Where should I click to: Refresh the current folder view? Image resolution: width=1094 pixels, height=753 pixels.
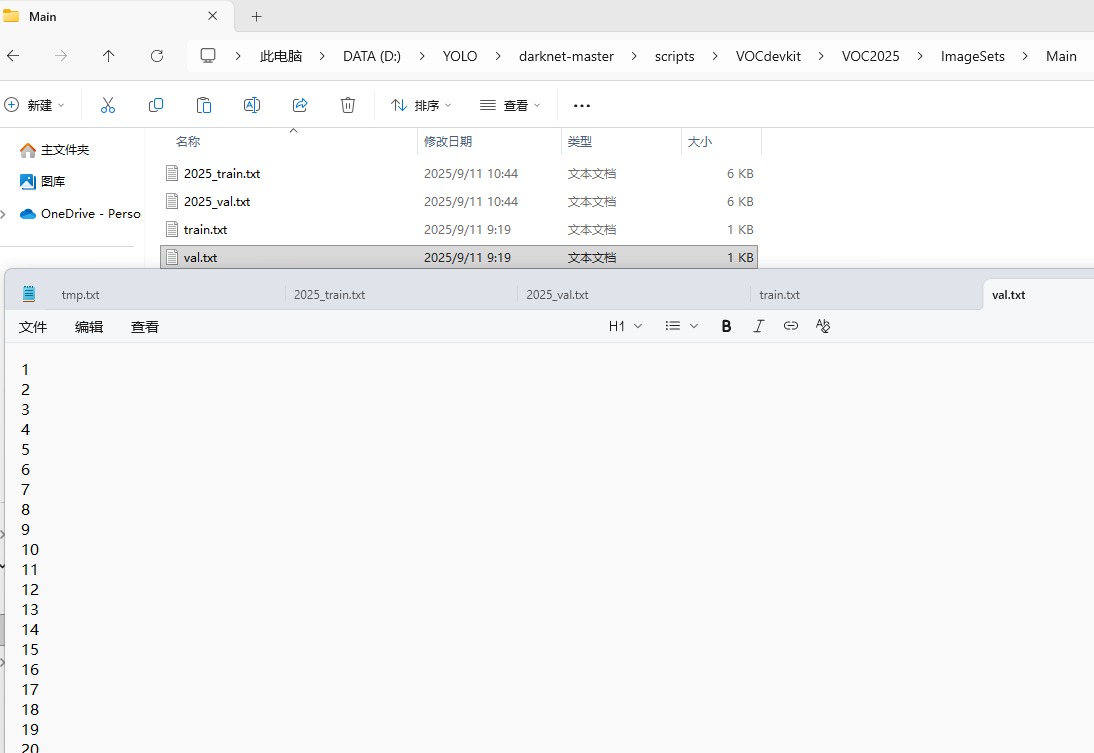[157, 56]
